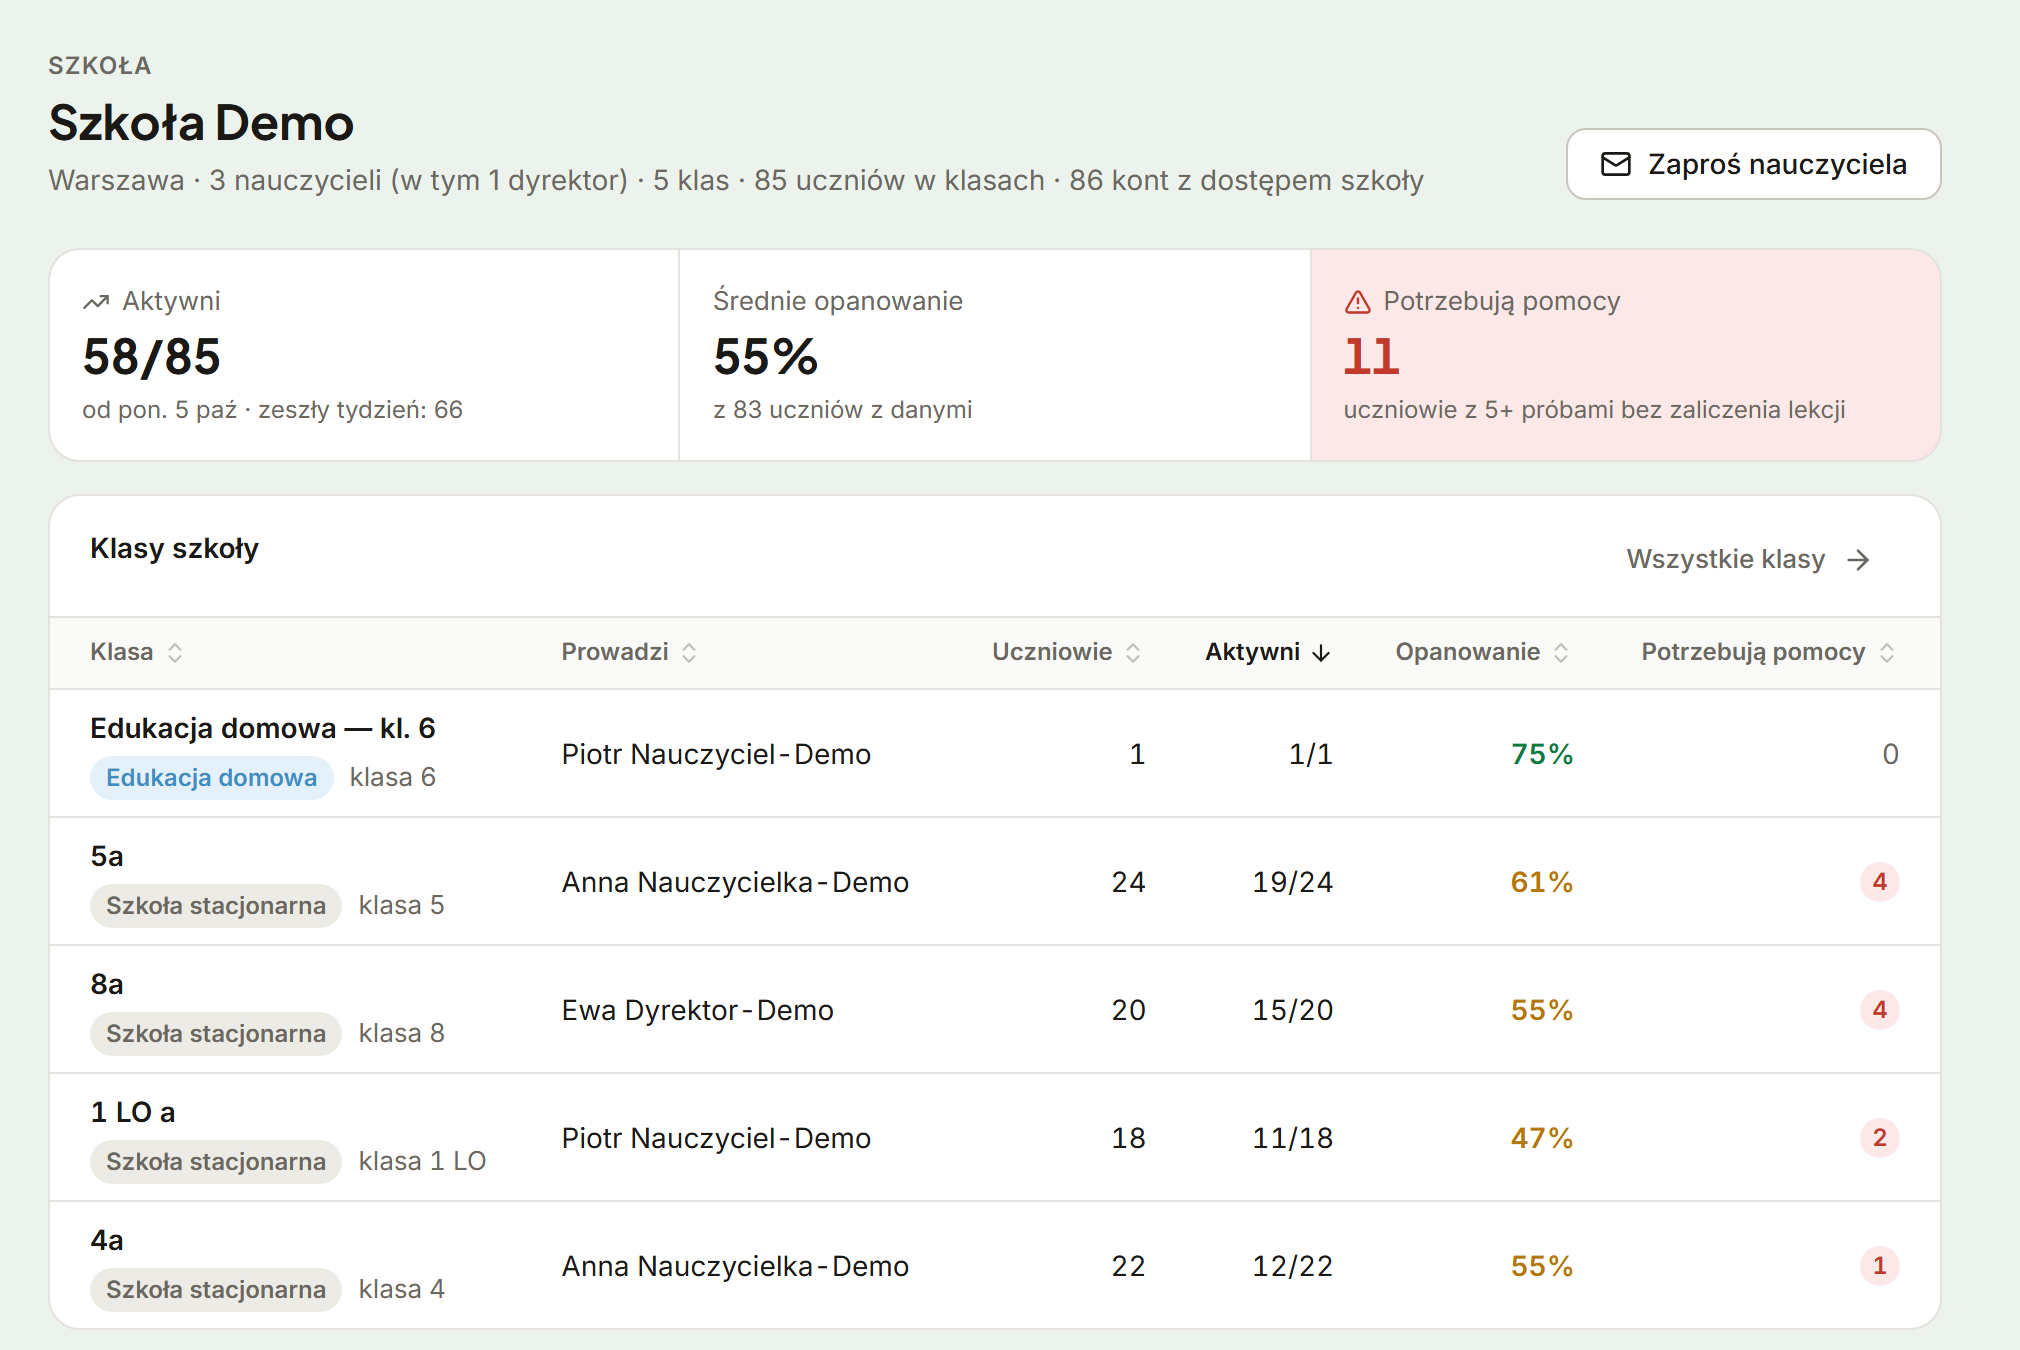This screenshot has height=1350, width=2020.
Task: Sort by Prowadzi using its sort arrows
Action: point(689,653)
